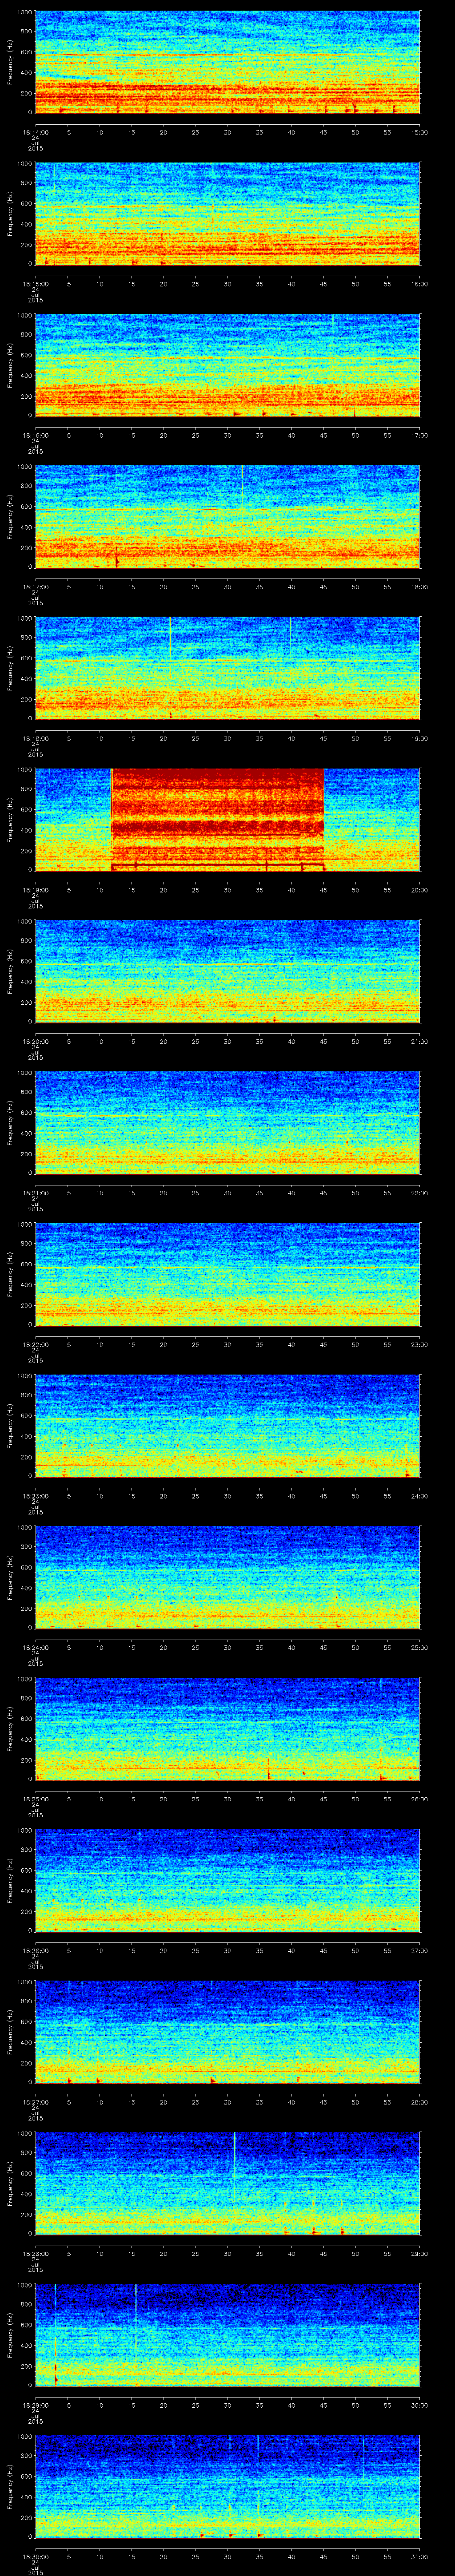
Task: Click the 18:21:00 start time label
Action: click(x=35, y=1193)
